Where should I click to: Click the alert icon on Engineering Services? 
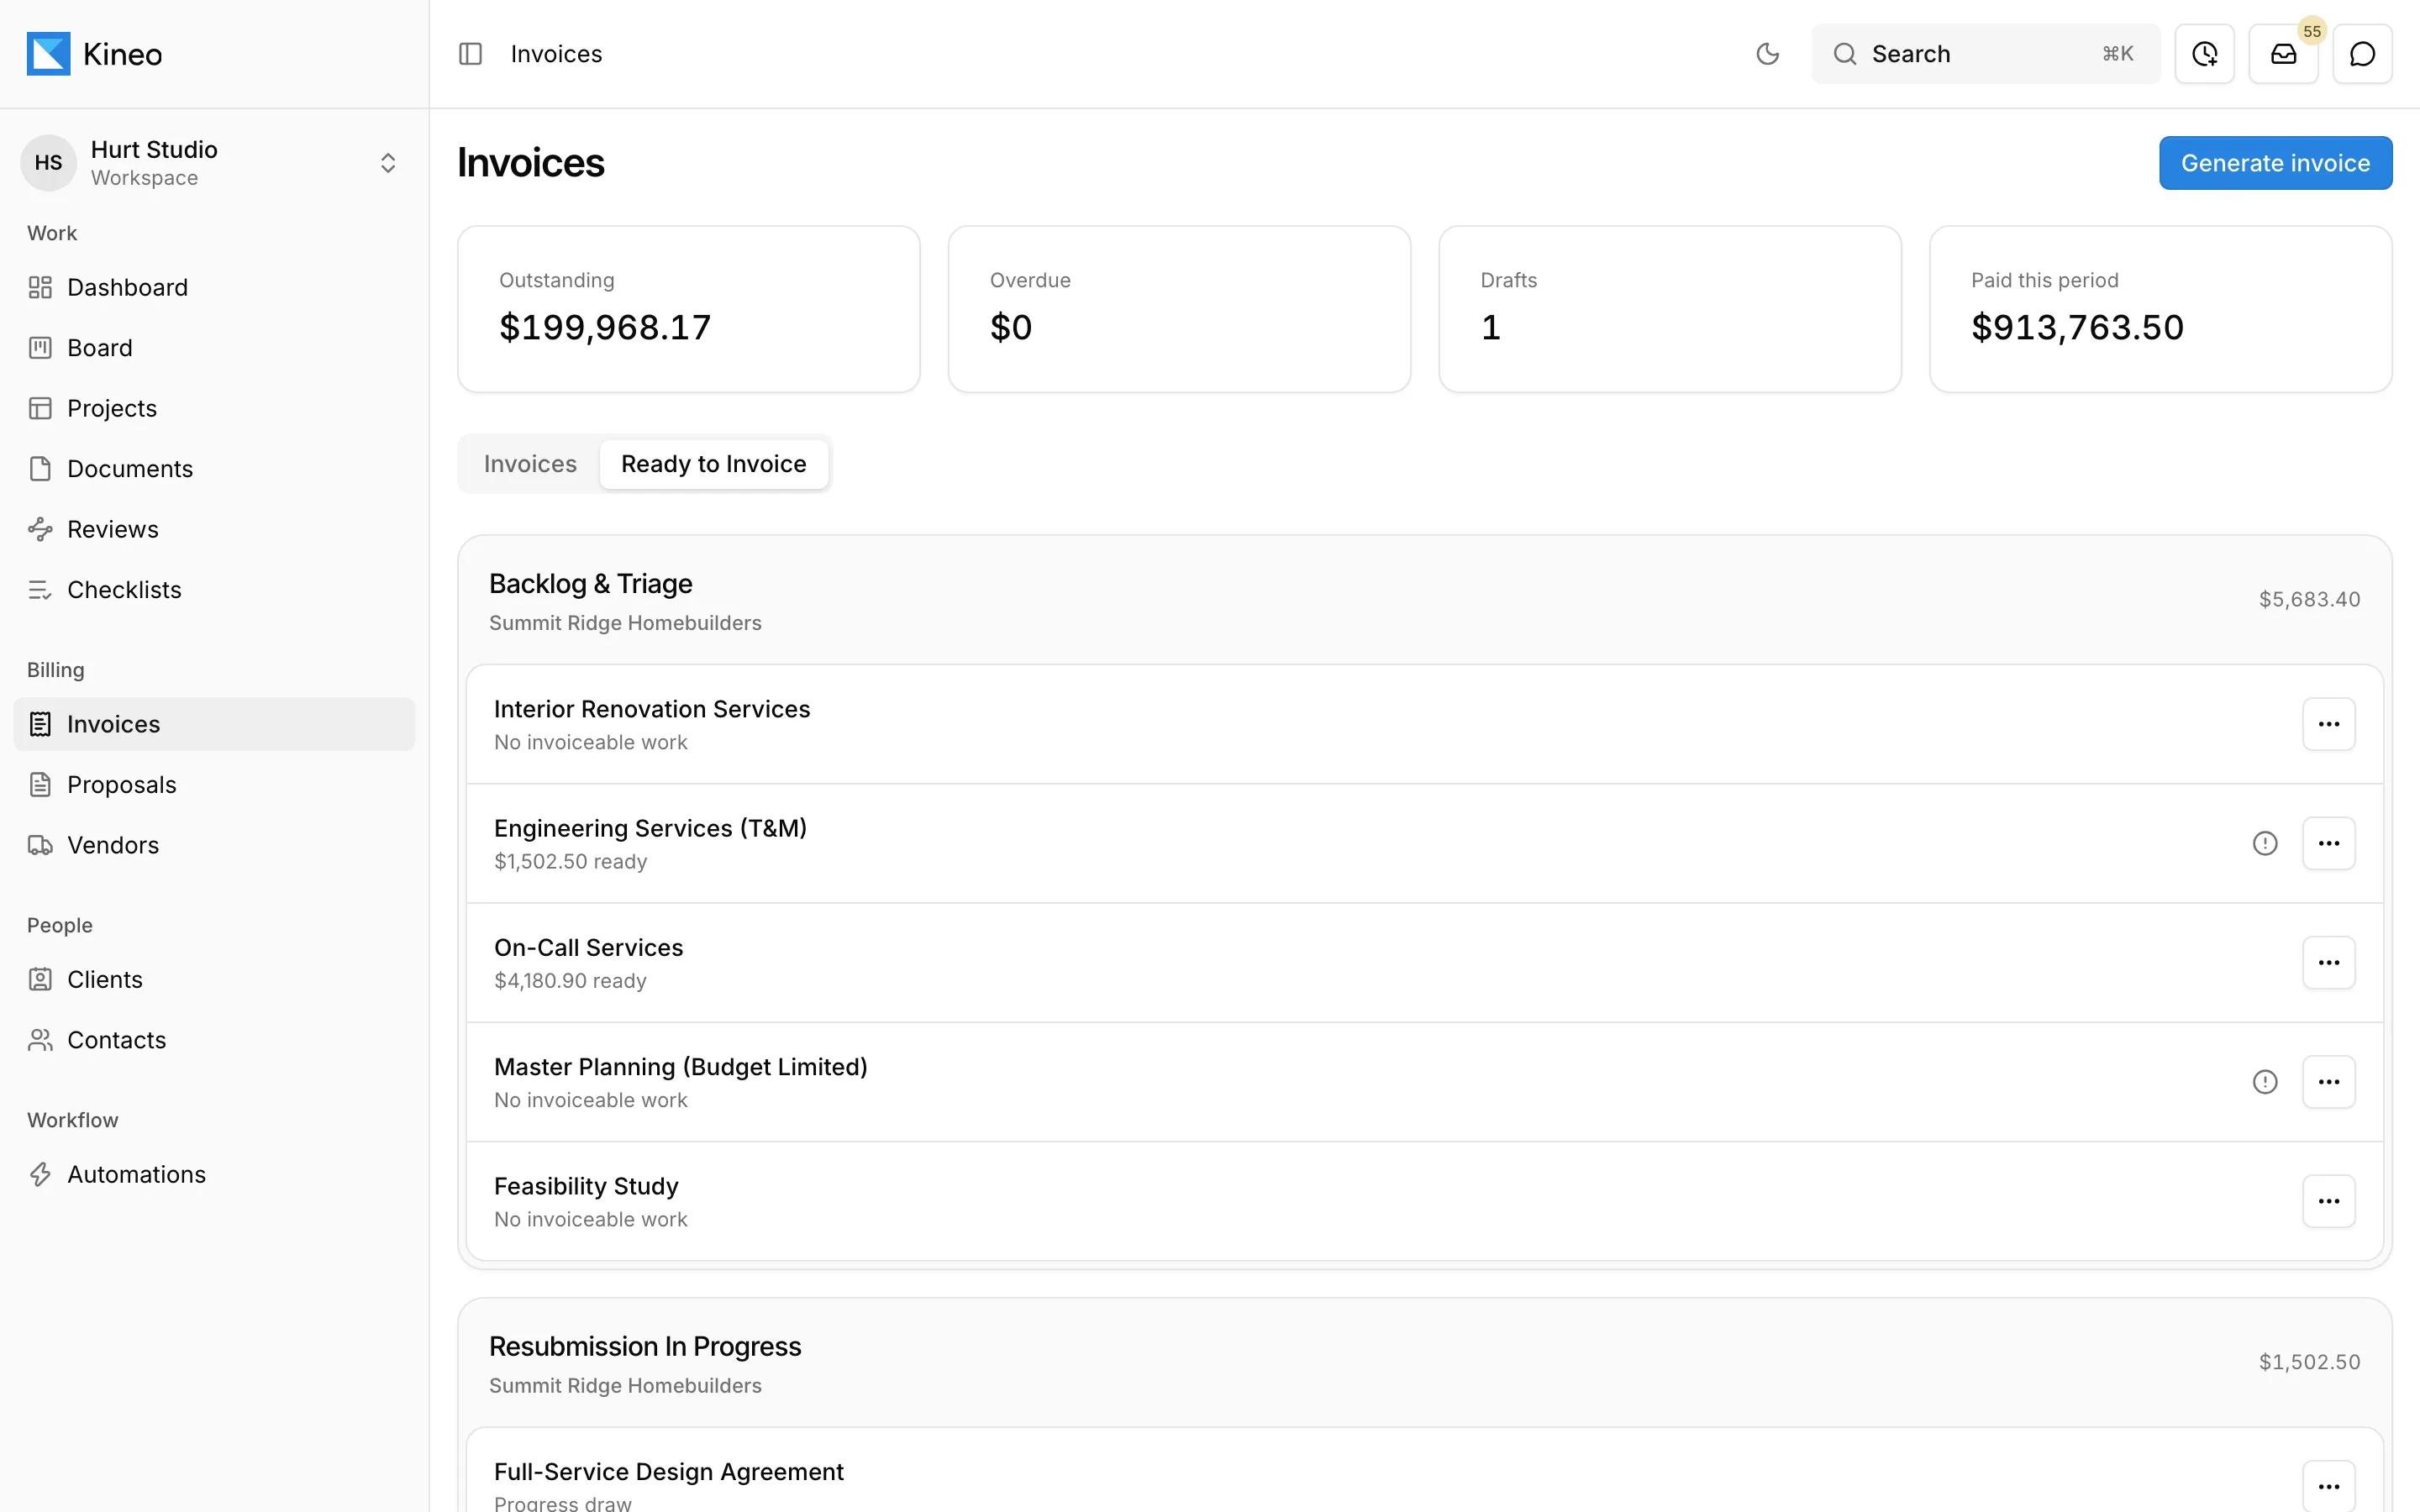pos(2264,843)
